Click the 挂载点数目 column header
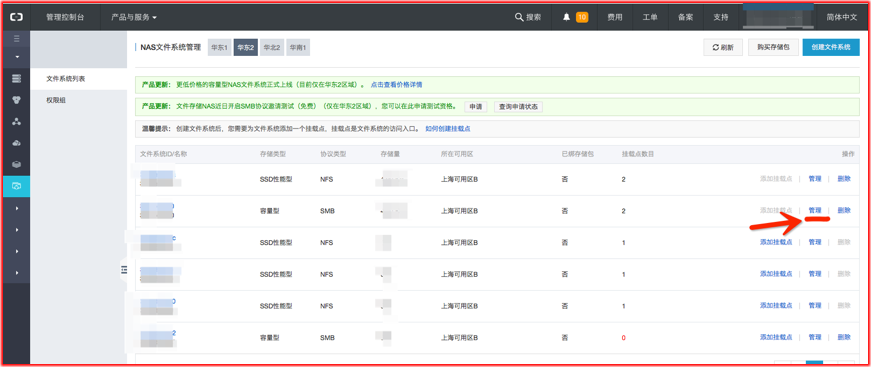Screen dimensions: 871x367 [638, 153]
